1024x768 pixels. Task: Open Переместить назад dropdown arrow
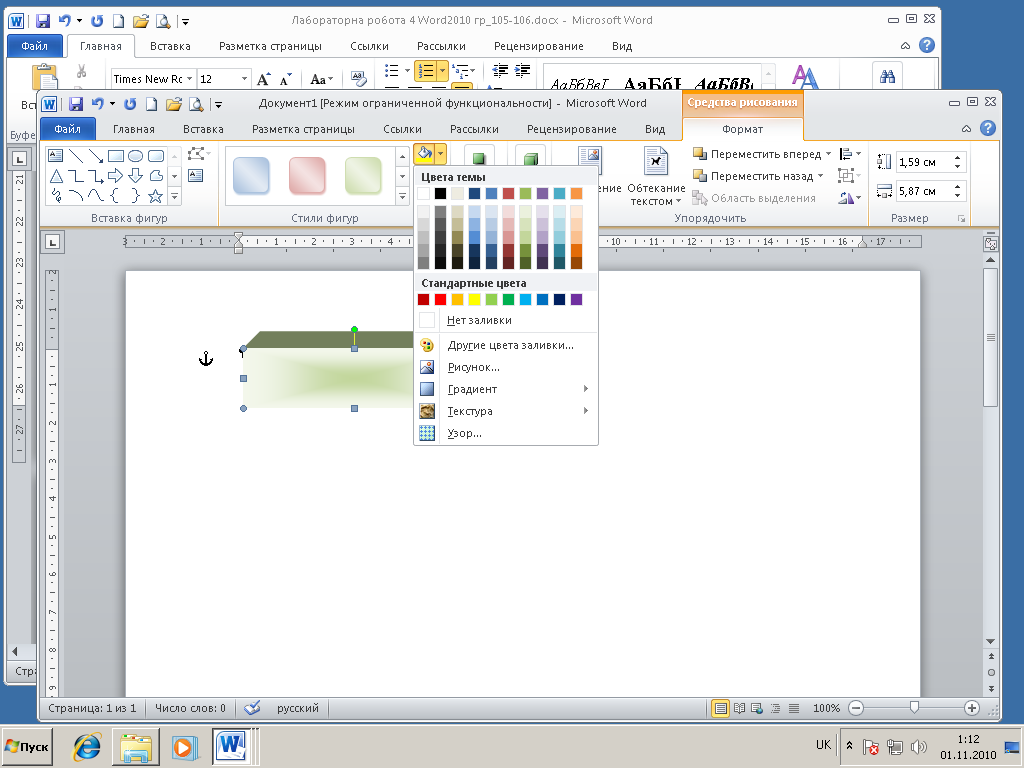pos(820,176)
